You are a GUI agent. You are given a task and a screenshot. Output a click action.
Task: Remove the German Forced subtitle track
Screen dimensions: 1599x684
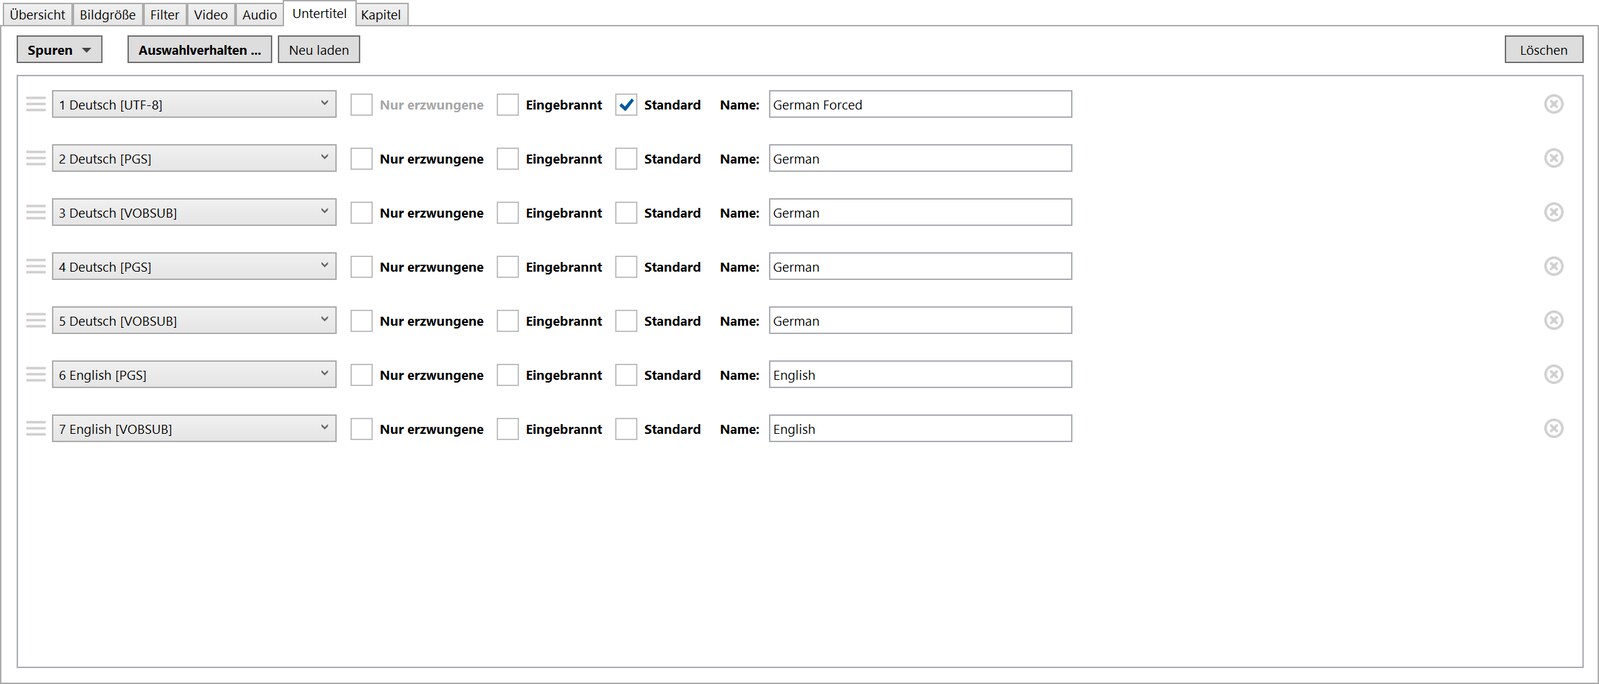1553,104
